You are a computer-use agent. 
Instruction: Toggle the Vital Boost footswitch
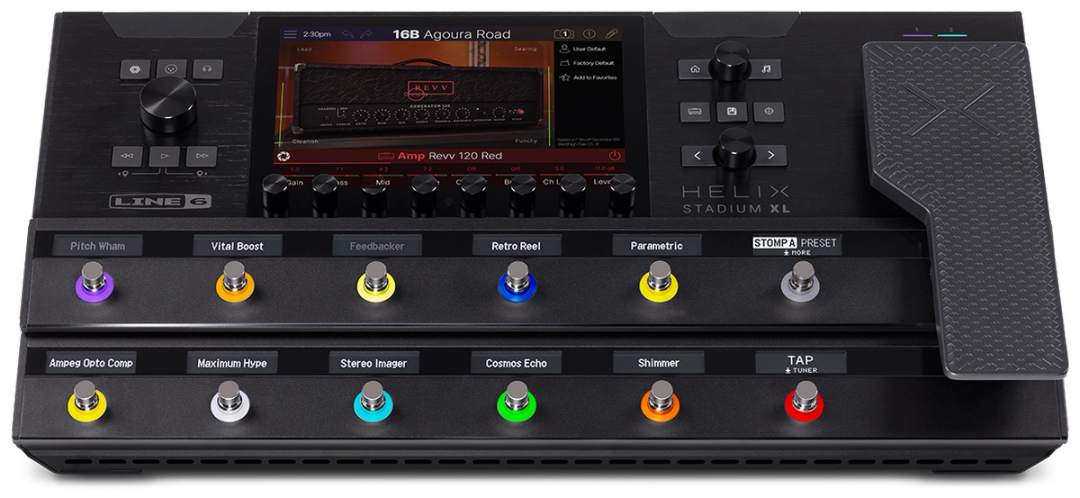pos(235,282)
